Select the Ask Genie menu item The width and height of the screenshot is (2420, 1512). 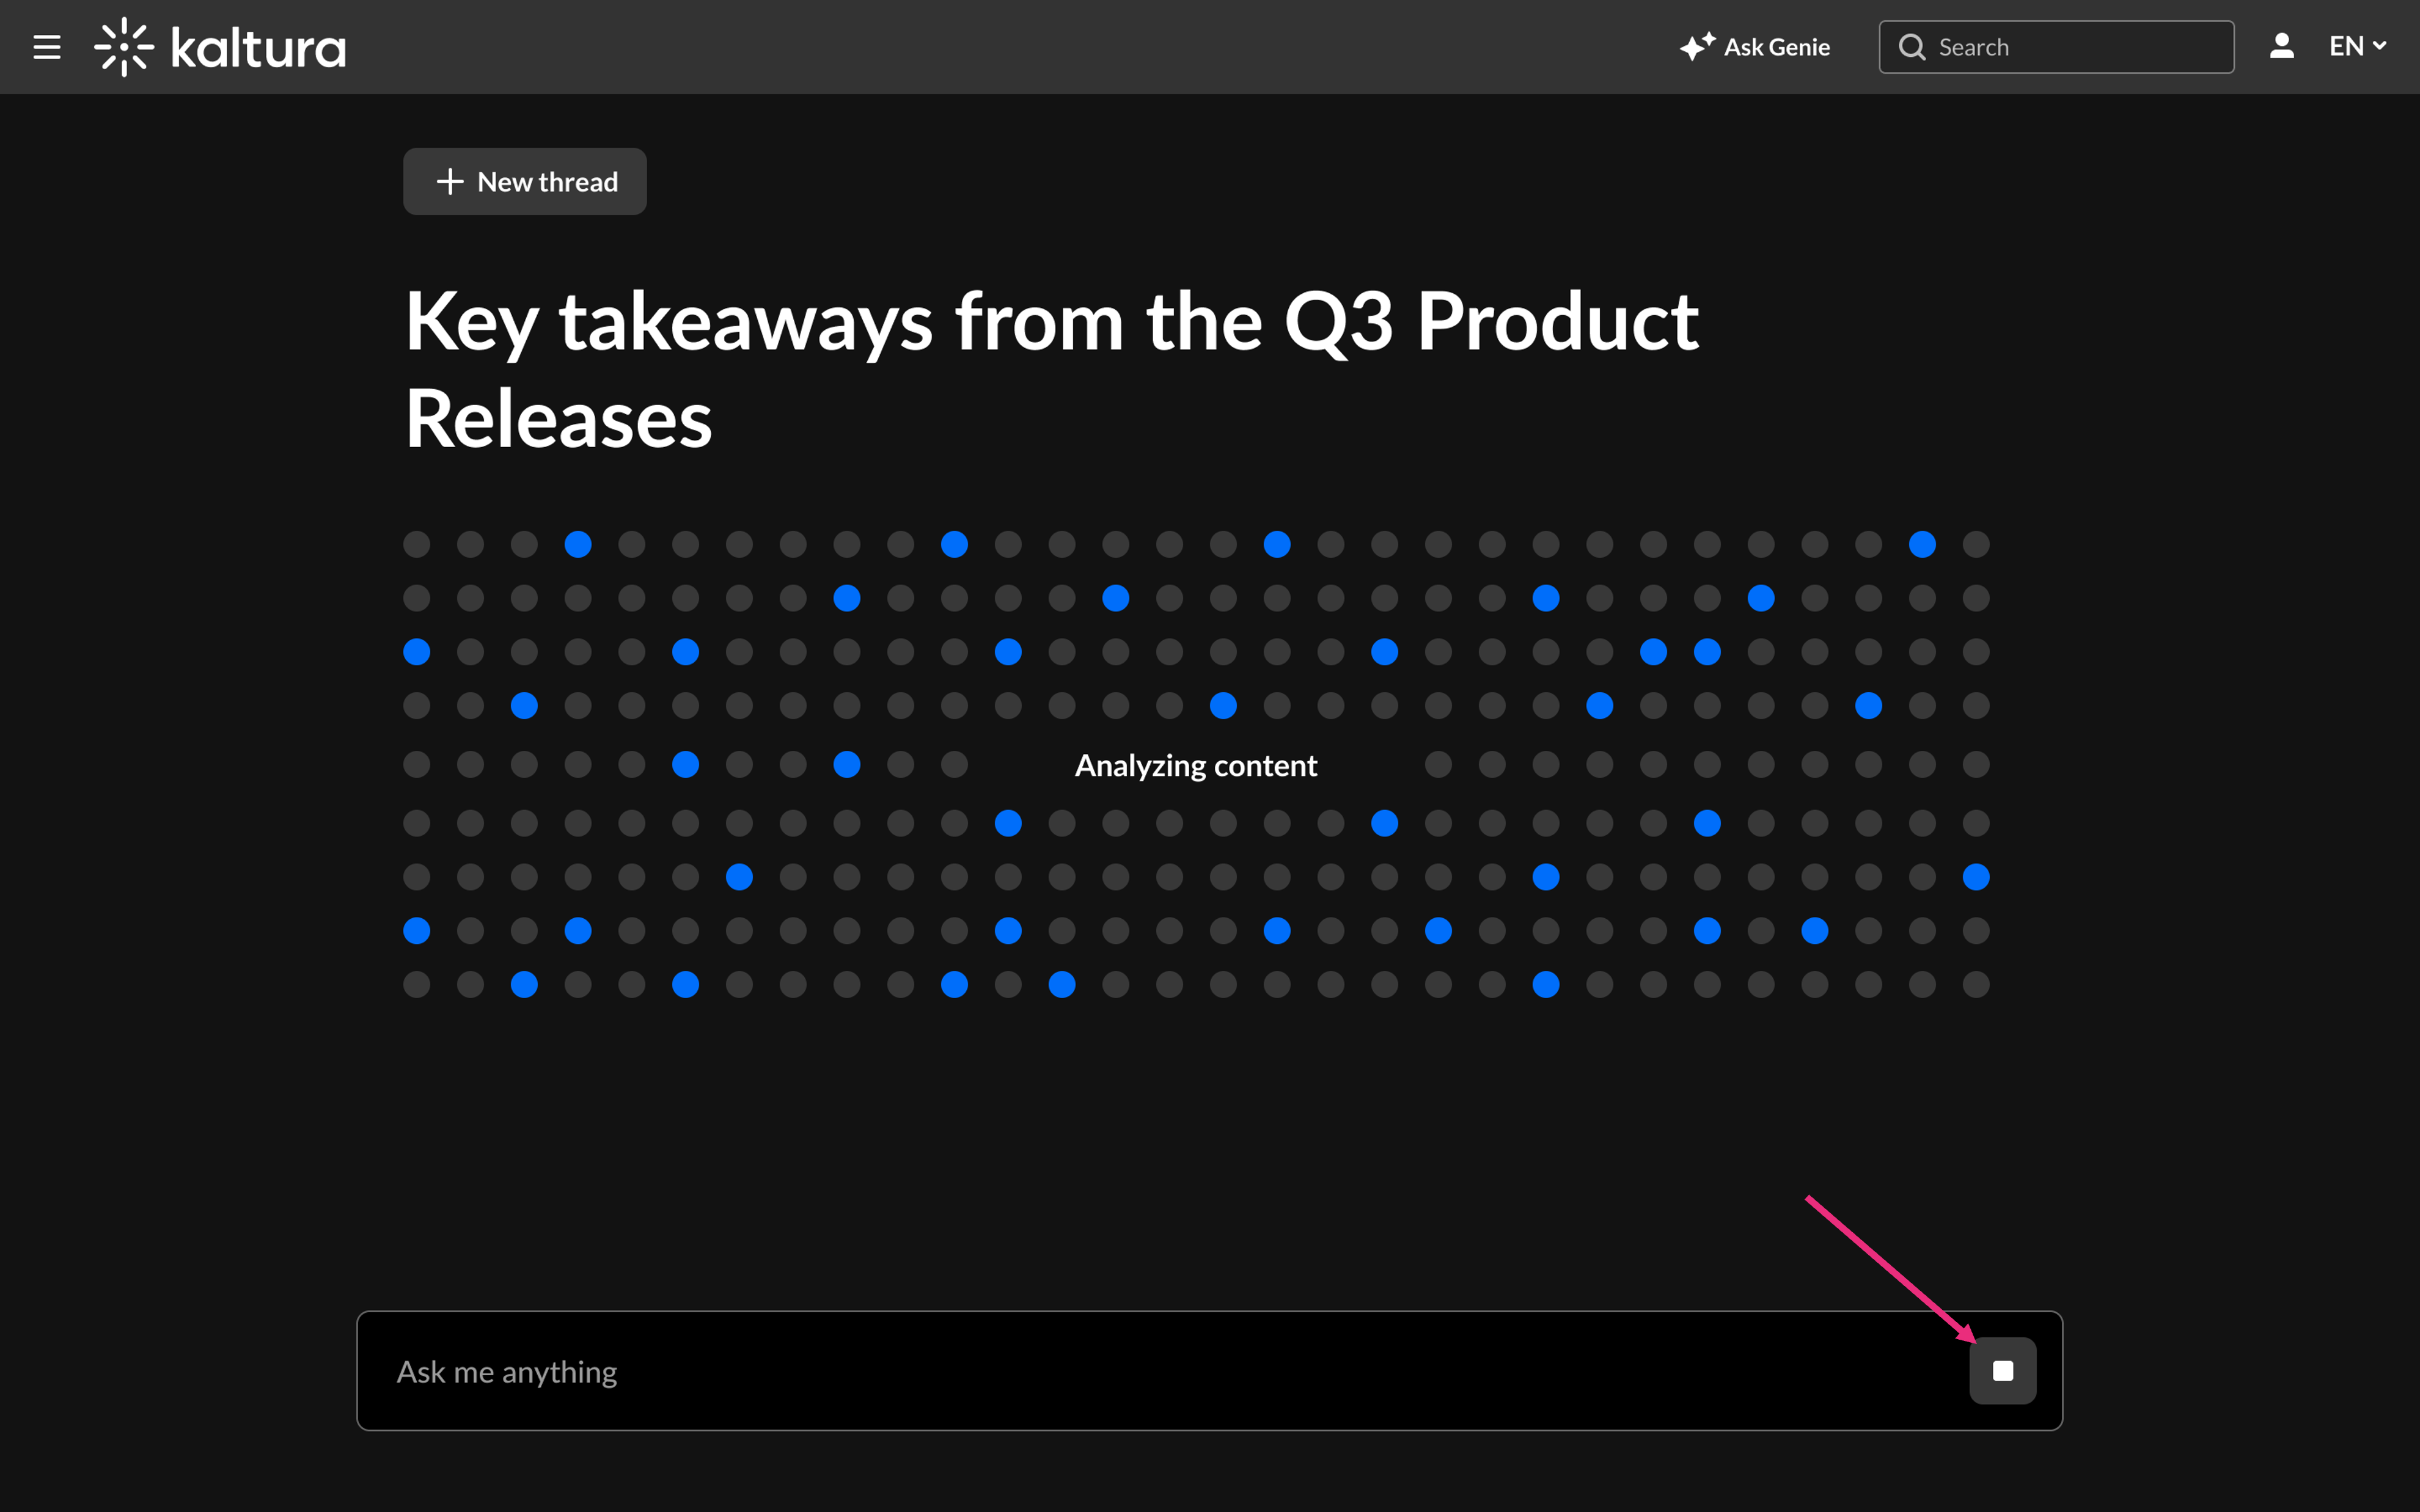click(x=1755, y=47)
